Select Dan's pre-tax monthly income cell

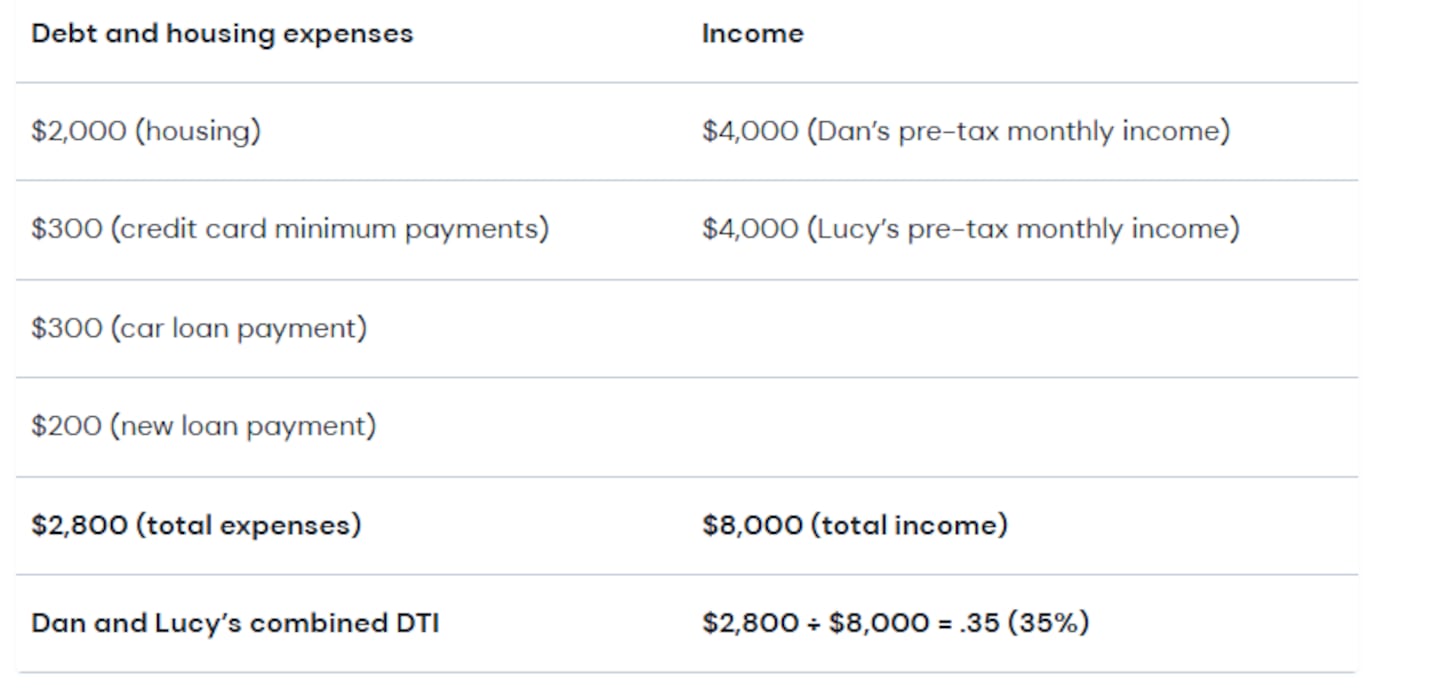tap(965, 131)
